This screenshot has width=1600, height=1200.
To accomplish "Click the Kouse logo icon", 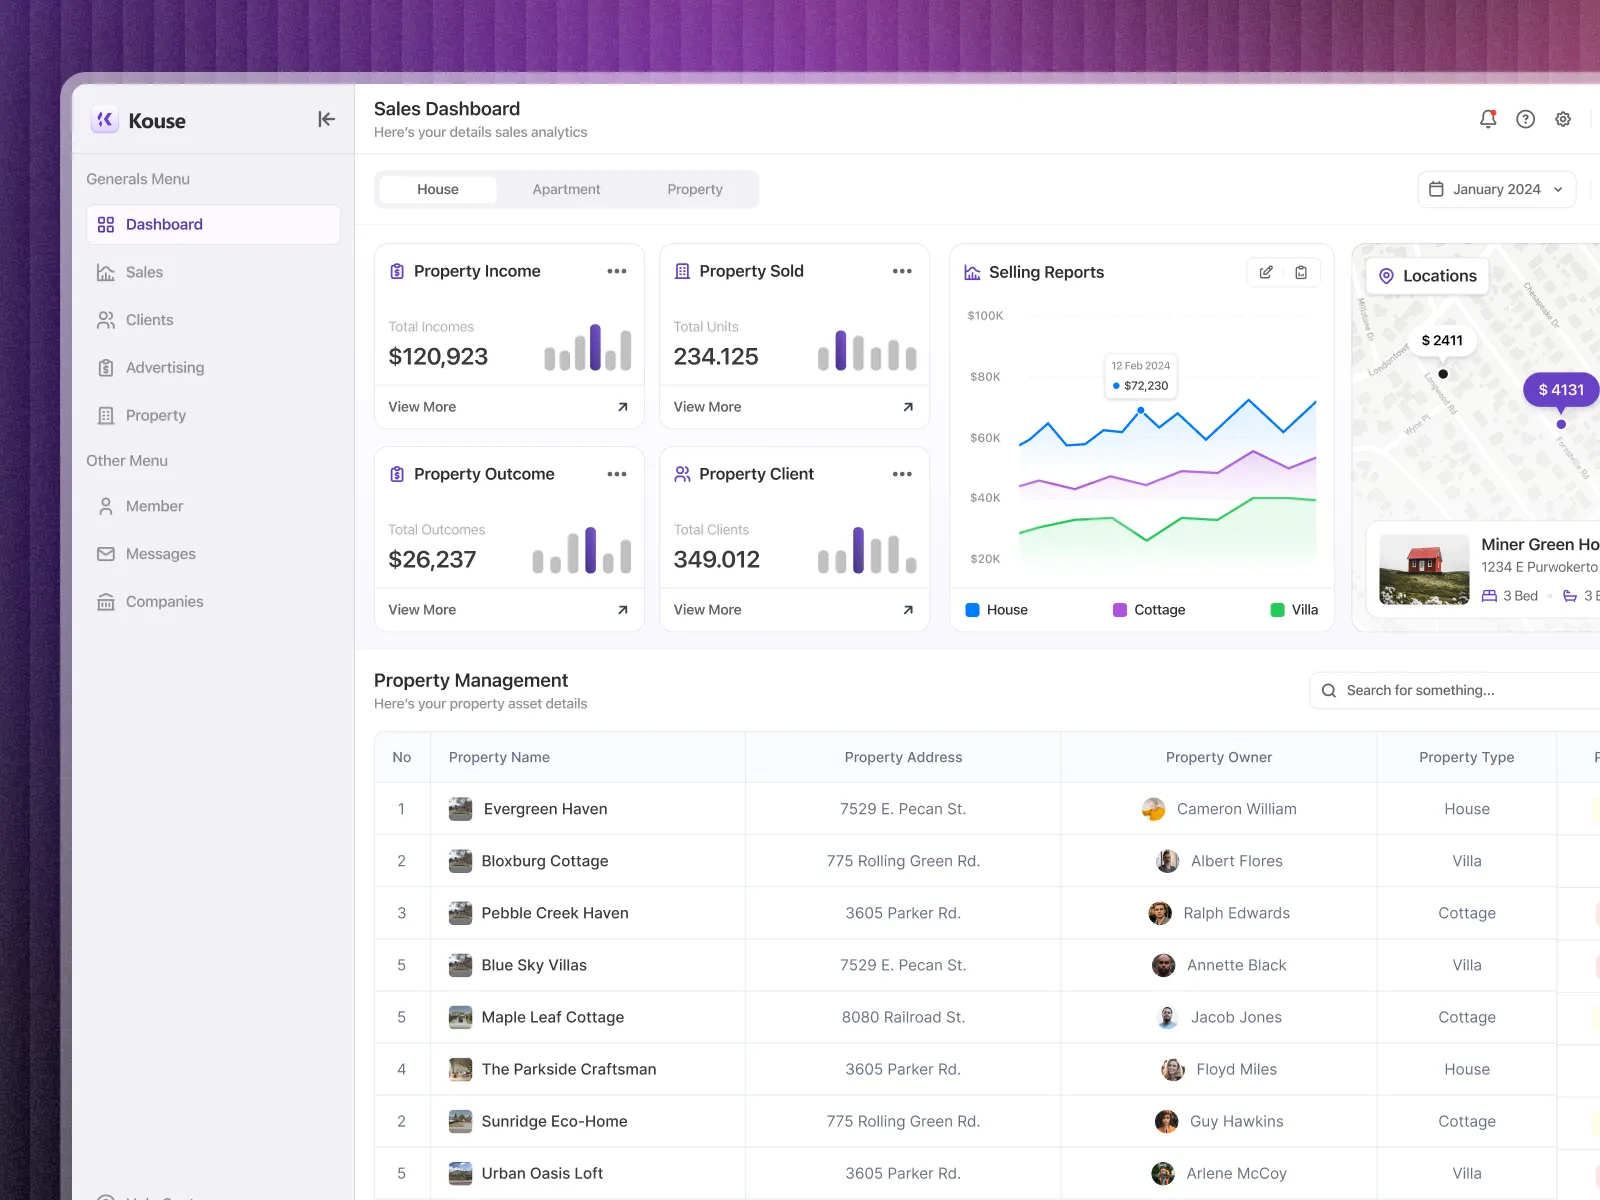I will tap(105, 120).
